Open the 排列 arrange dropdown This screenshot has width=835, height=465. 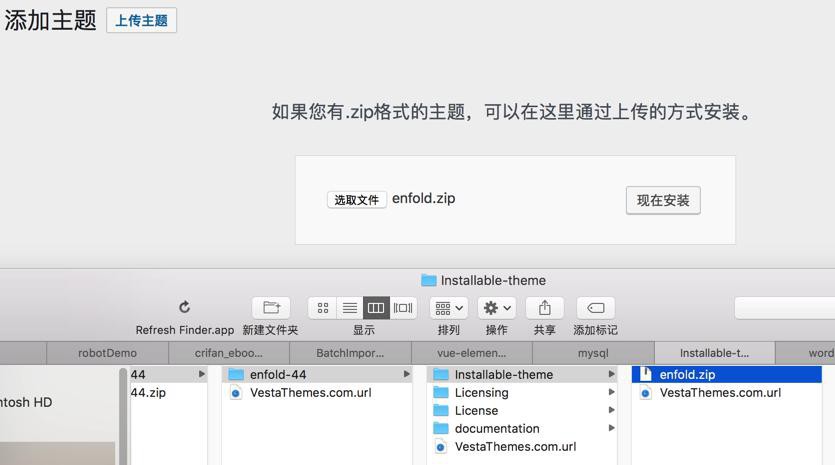pos(449,308)
